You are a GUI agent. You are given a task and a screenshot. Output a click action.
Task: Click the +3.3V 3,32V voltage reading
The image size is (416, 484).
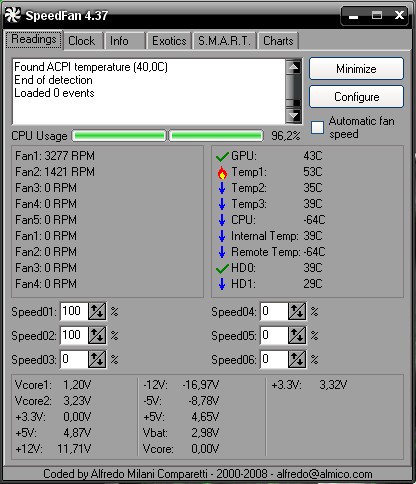[309, 385]
